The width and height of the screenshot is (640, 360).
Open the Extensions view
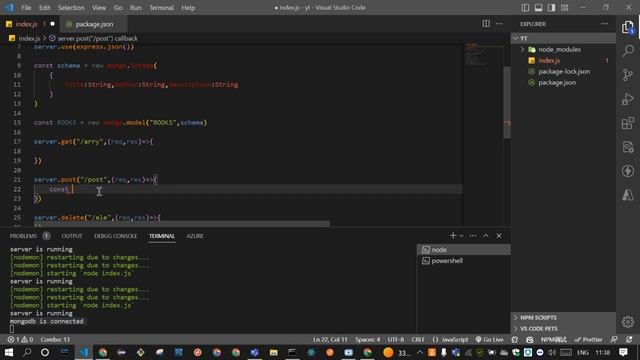tap(628, 123)
